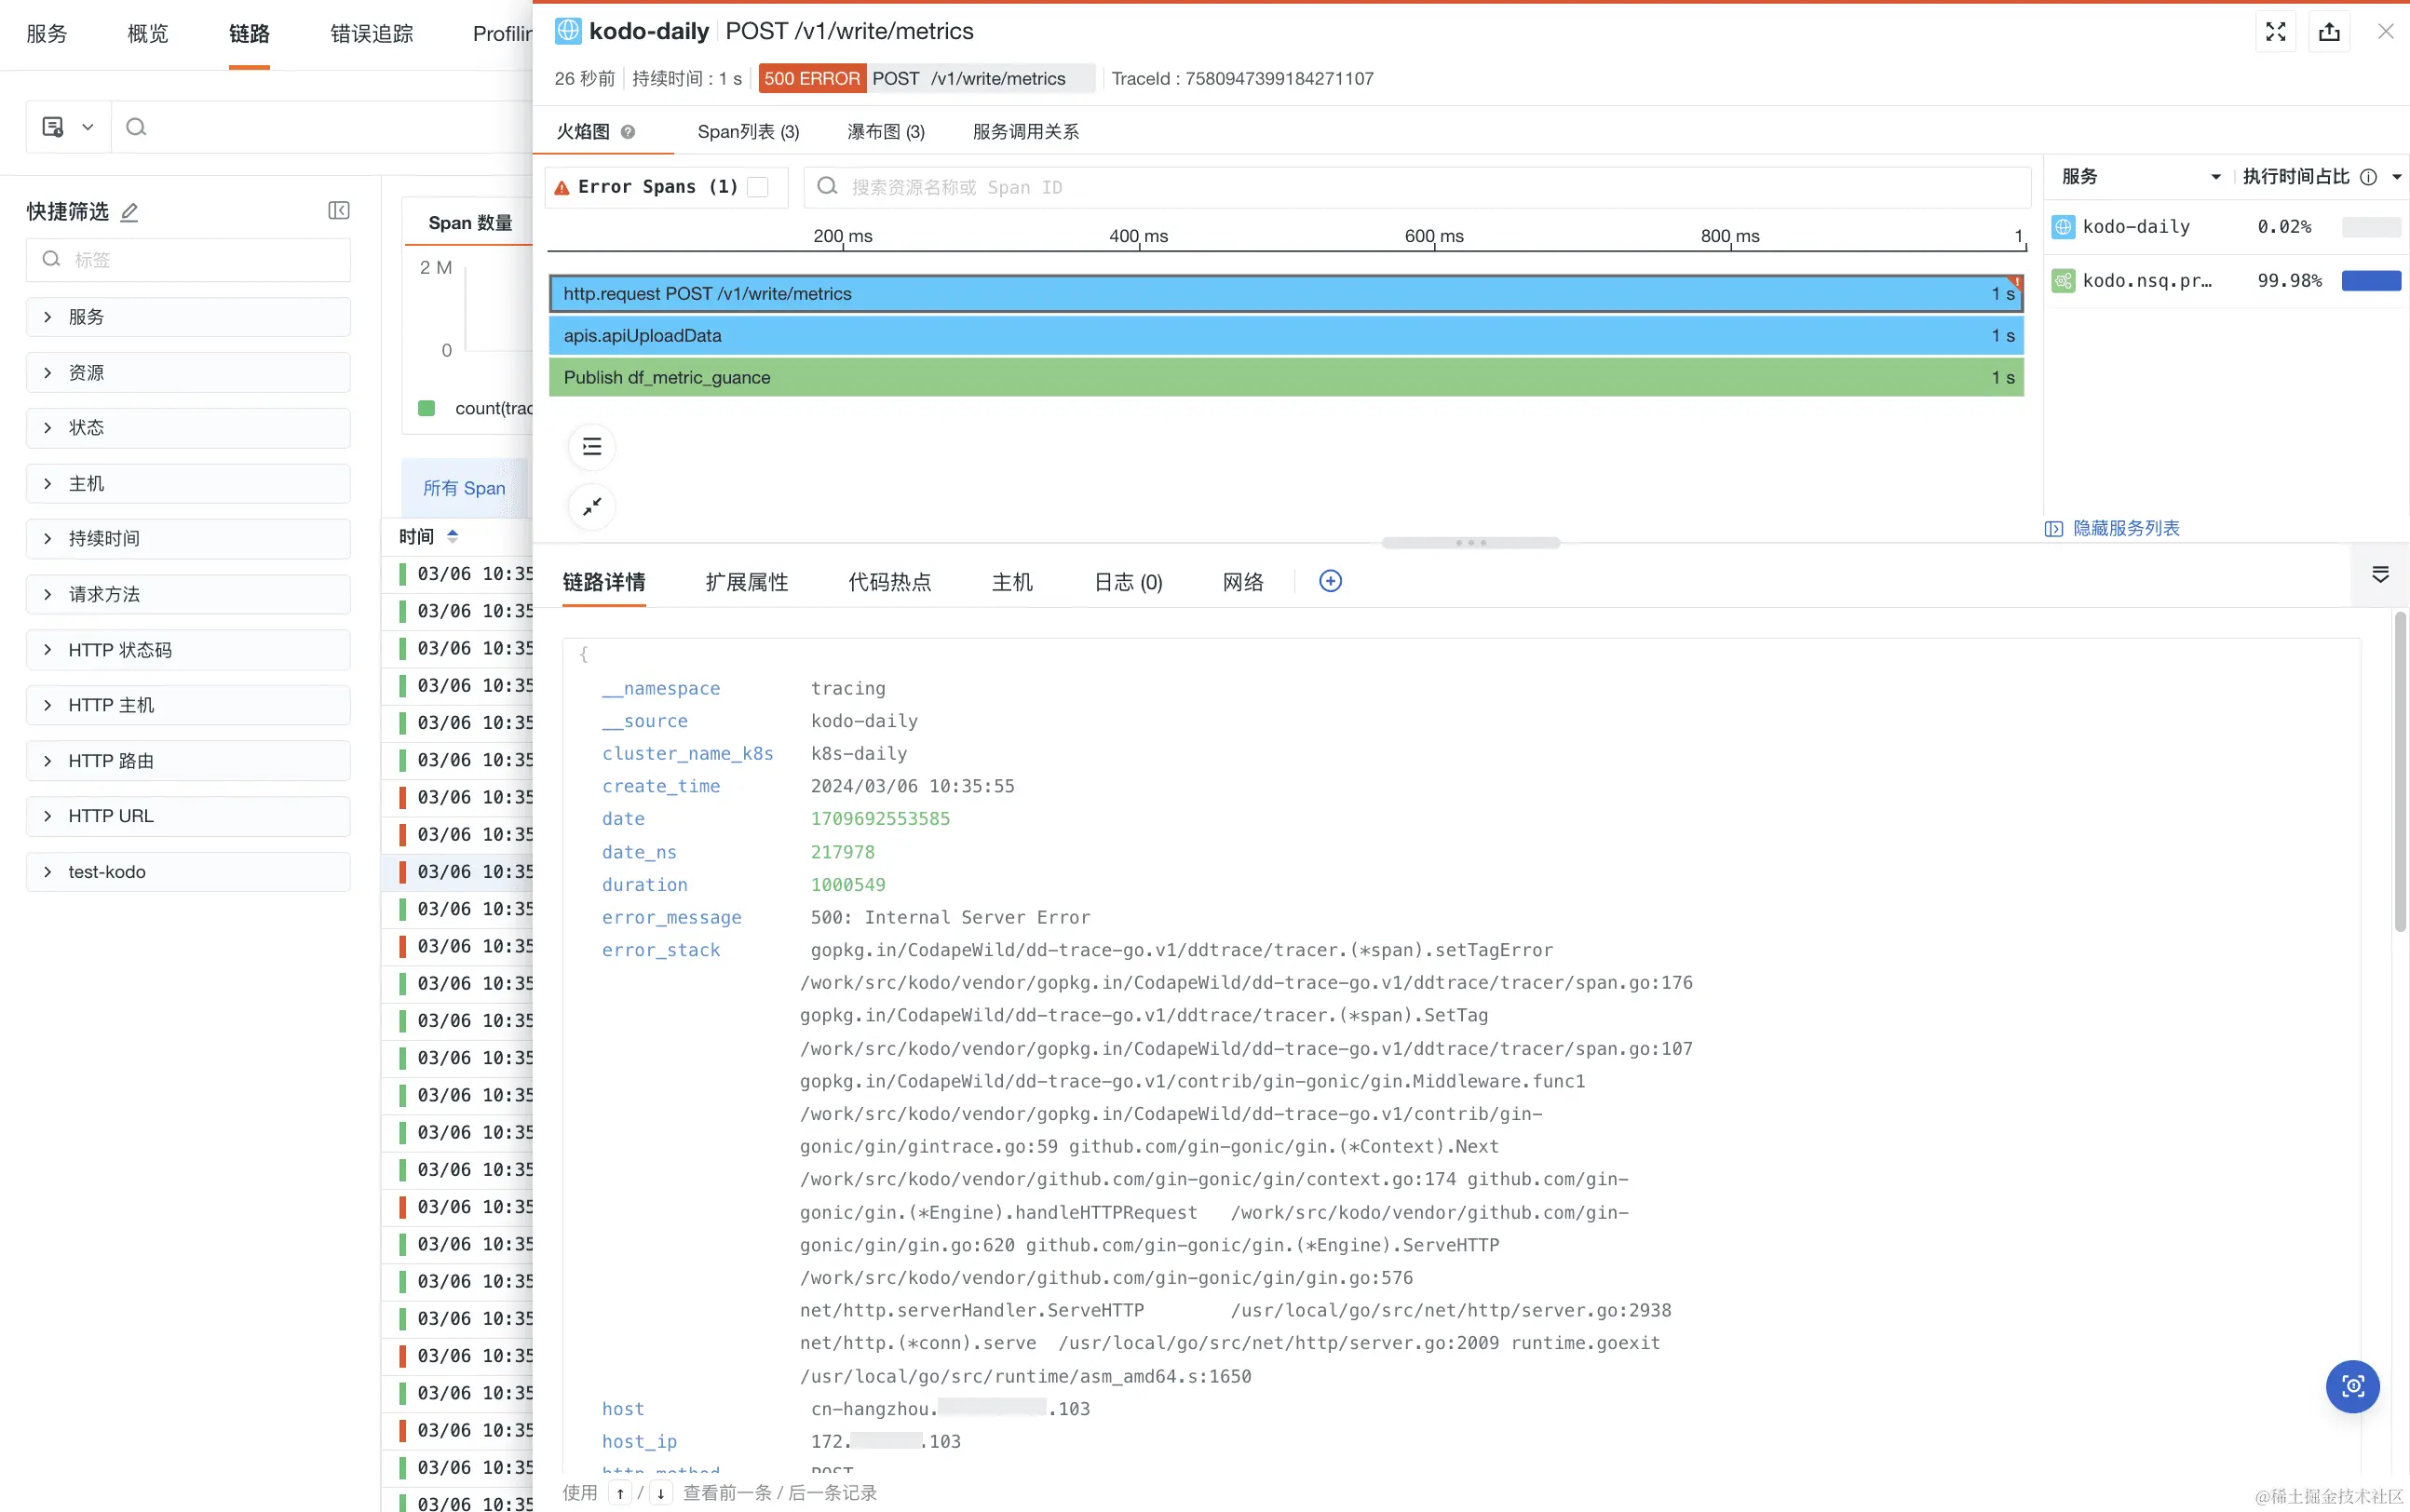This screenshot has width=2410, height=1512.
Task: Click the help icon next to 火焰图
Action: (628, 132)
